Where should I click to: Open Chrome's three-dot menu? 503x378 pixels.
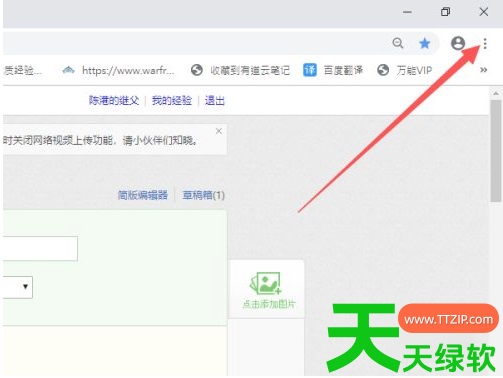click(485, 43)
